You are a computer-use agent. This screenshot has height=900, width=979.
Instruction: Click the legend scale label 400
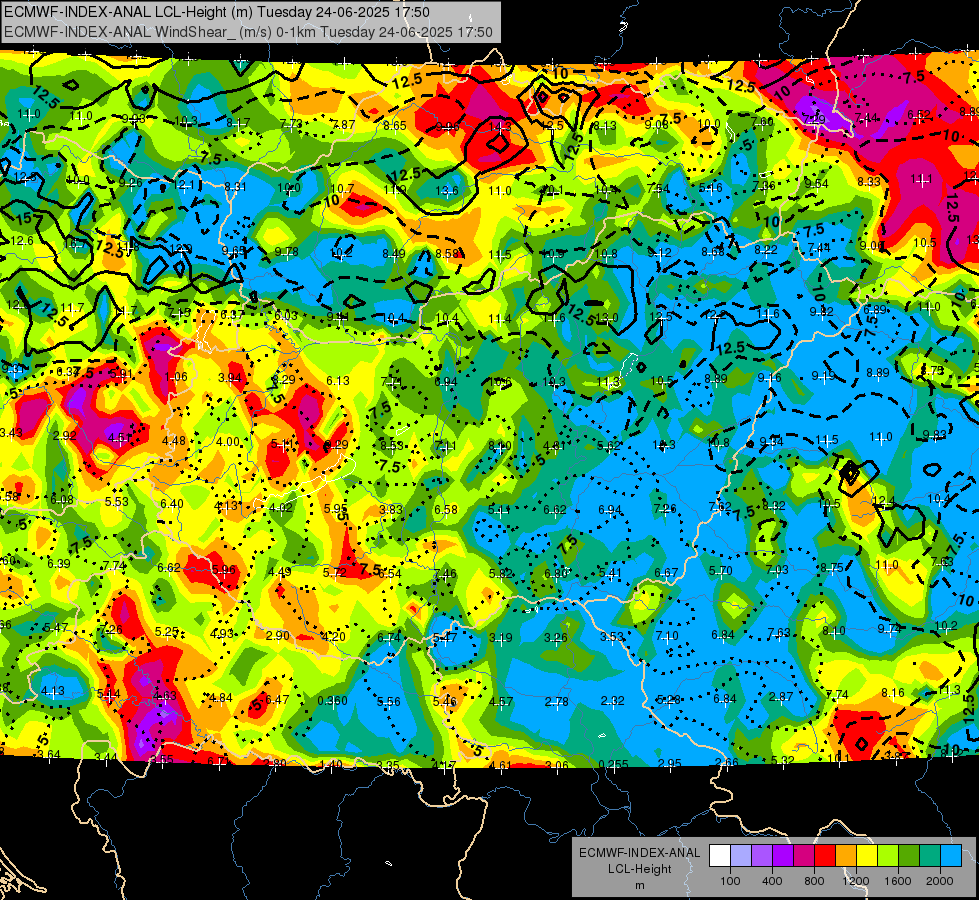pyautogui.click(x=772, y=881)
